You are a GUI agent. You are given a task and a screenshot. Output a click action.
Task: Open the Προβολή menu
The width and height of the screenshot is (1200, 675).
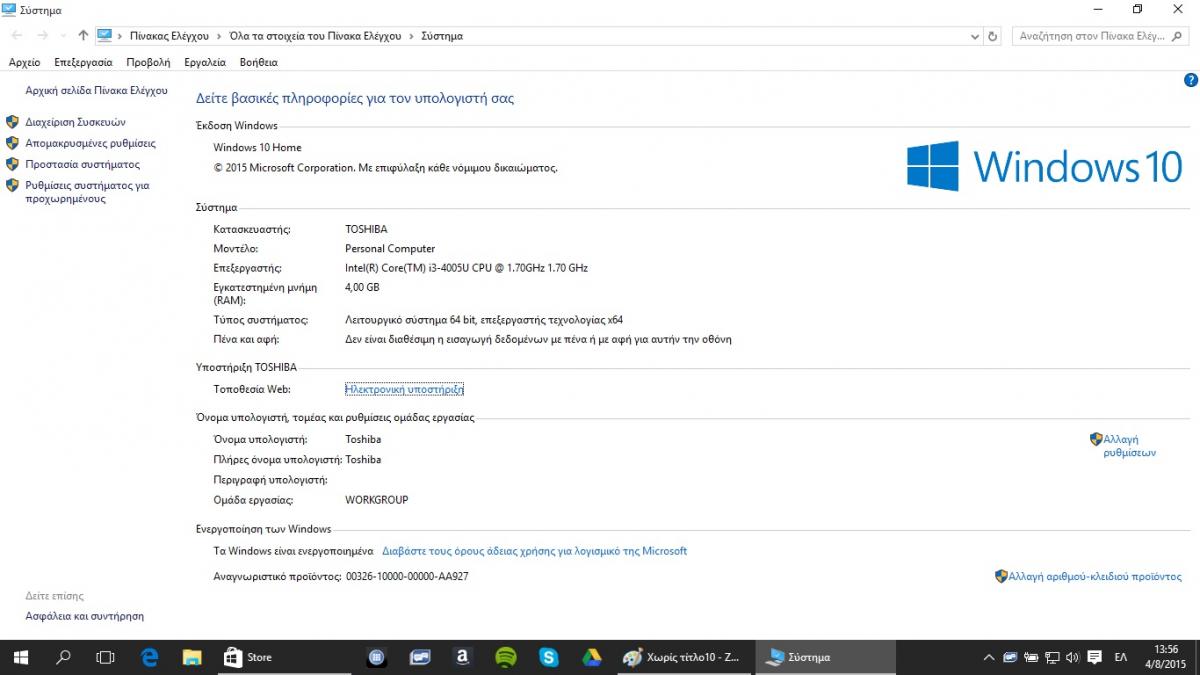(x=148, y=62)
